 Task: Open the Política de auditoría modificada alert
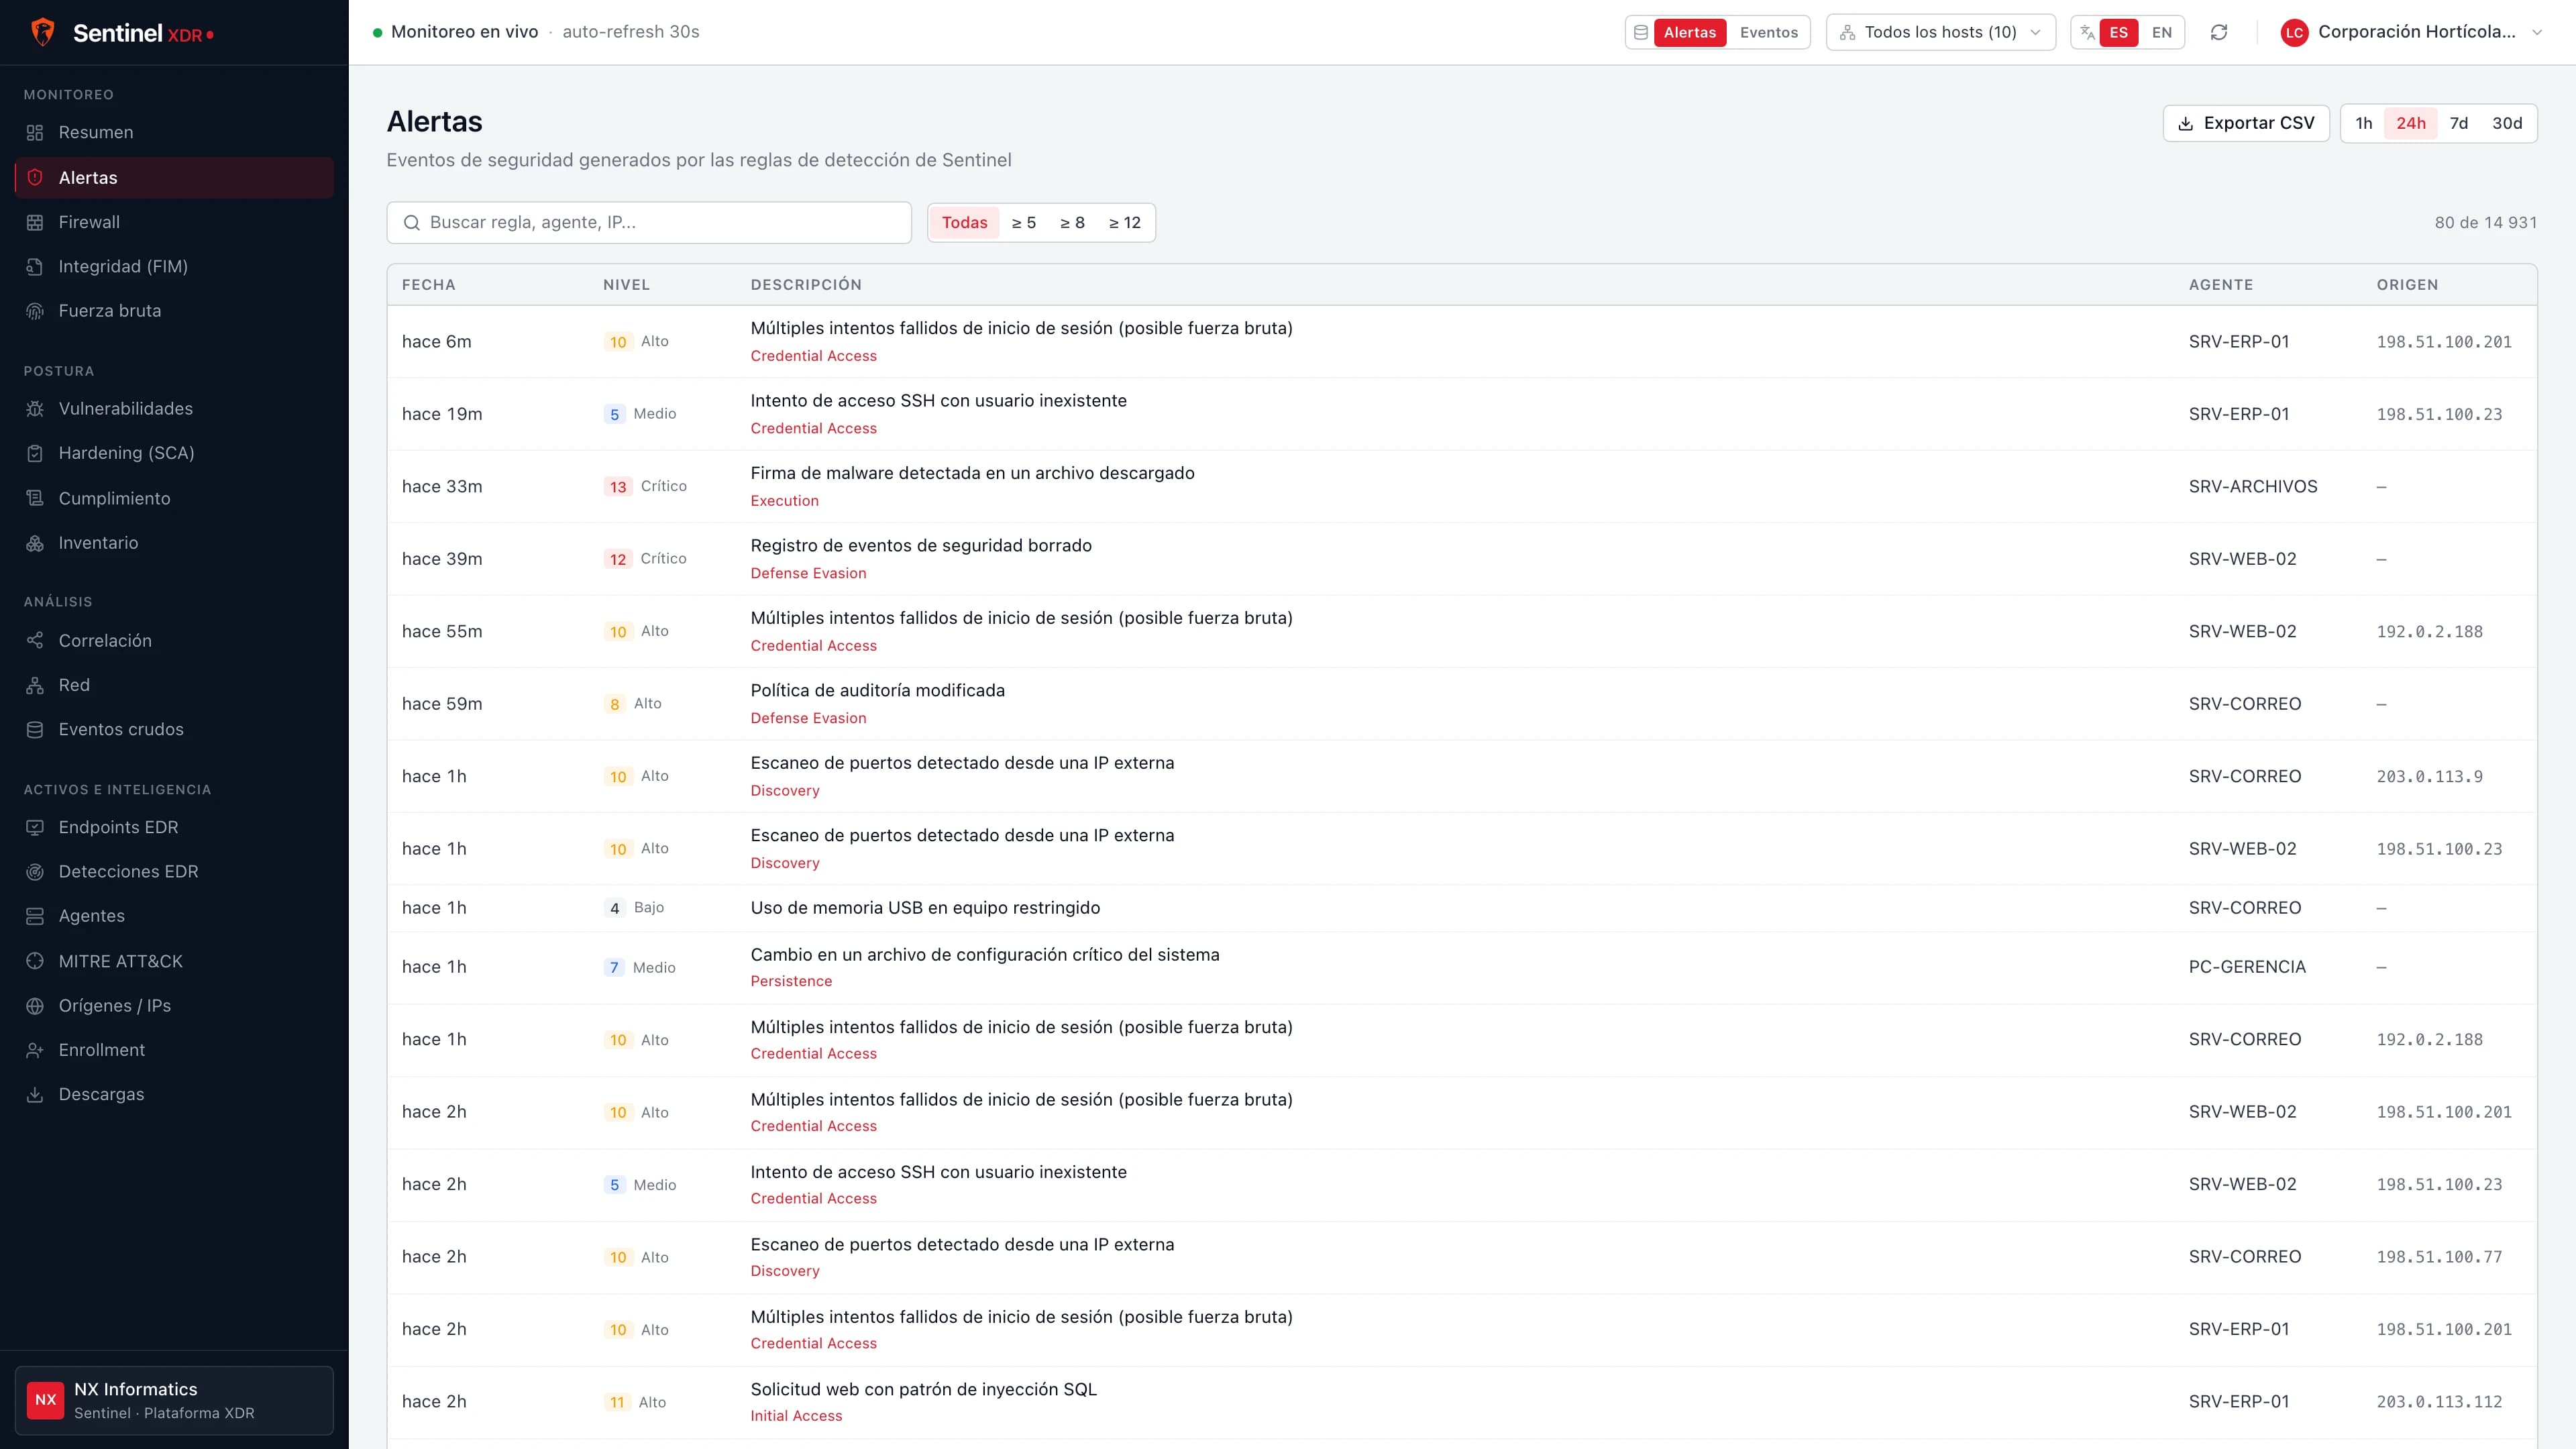1462,704
